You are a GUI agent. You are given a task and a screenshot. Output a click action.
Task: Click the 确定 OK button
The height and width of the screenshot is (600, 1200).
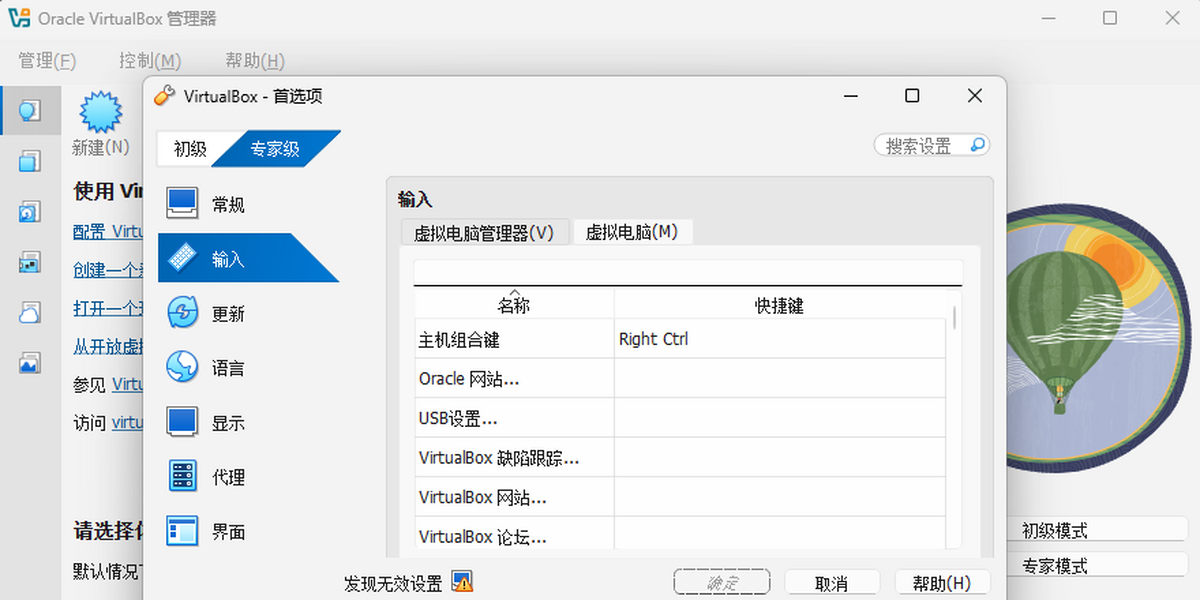[722, 583]
